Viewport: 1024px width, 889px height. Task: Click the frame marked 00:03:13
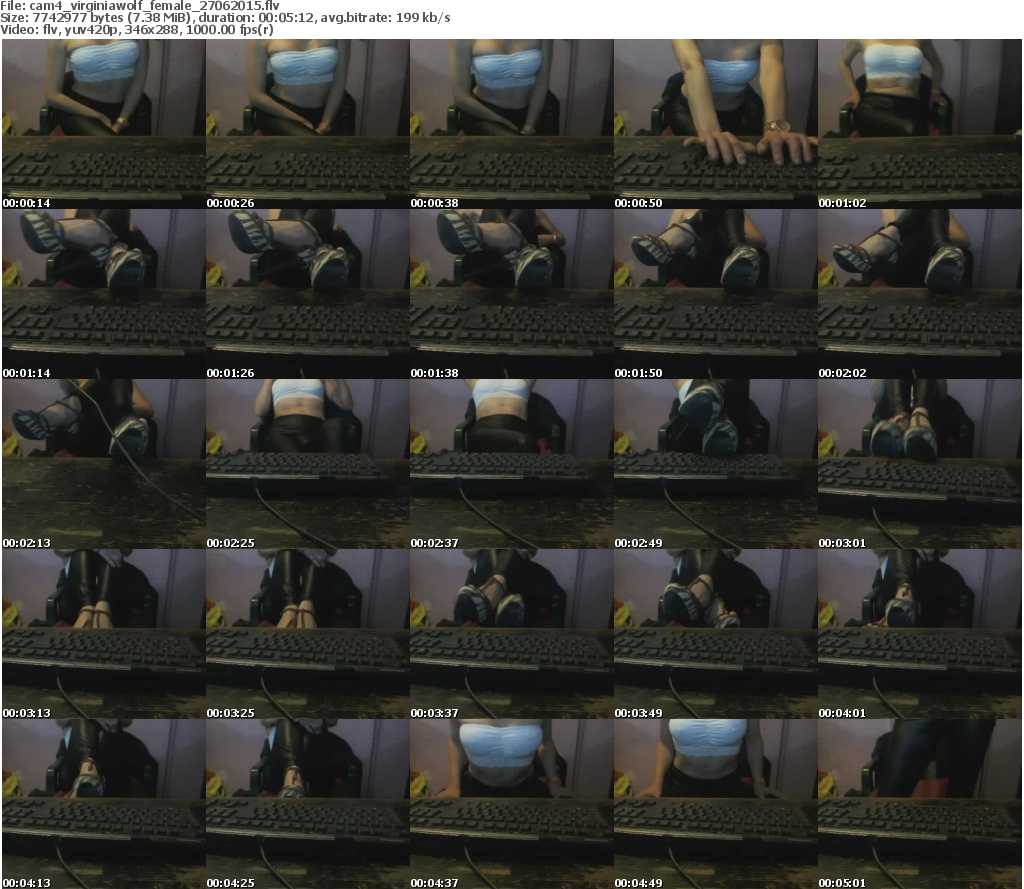coord(104,634)
